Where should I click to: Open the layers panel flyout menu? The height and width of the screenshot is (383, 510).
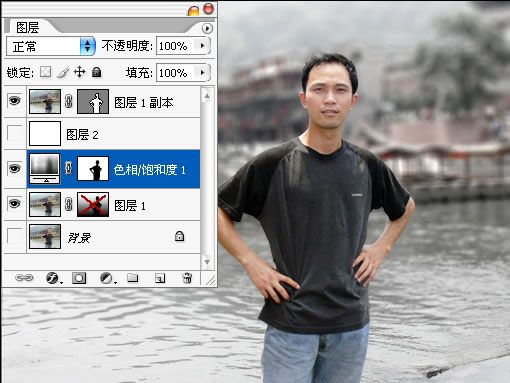pos(207,28)
